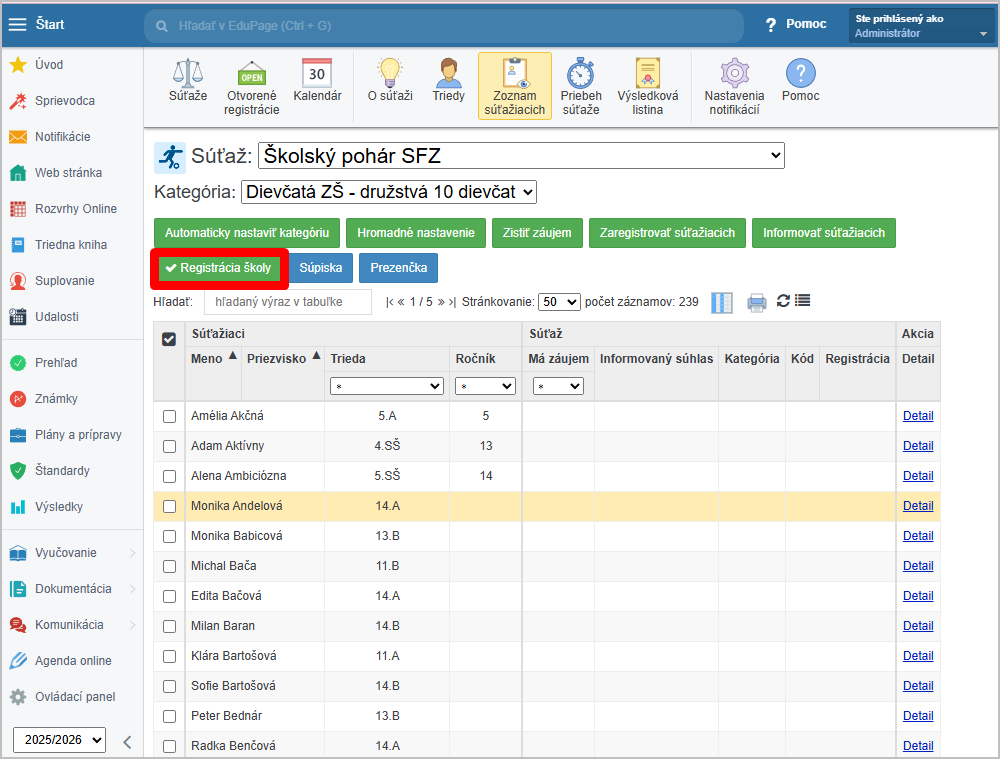Open the Súťaž dropdown Školský pohár SFZ
The image size is (1000, 759).
[521, 156]
